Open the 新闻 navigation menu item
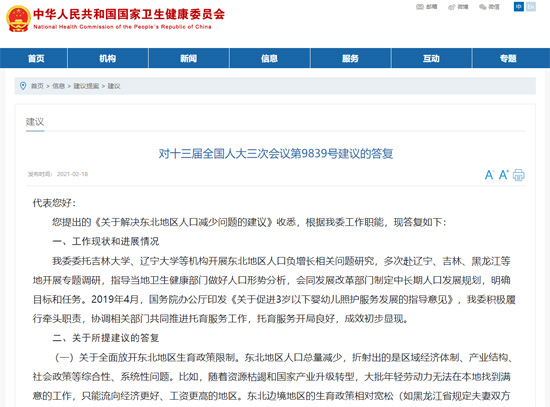This screenshot has width=550, height=407. 189,58
